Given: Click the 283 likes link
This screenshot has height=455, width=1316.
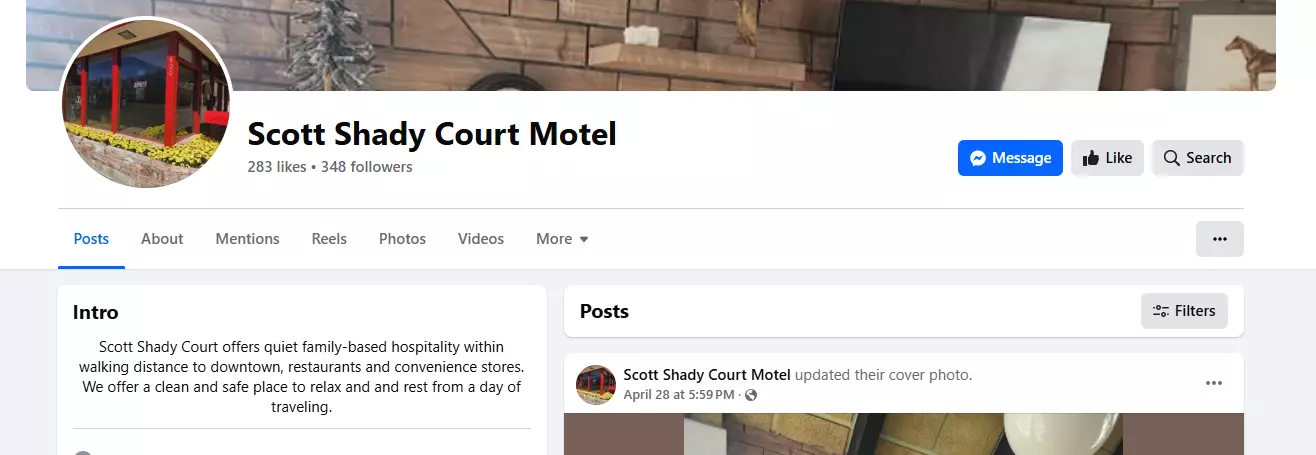Looking at the screenshot, I should 277,167.
